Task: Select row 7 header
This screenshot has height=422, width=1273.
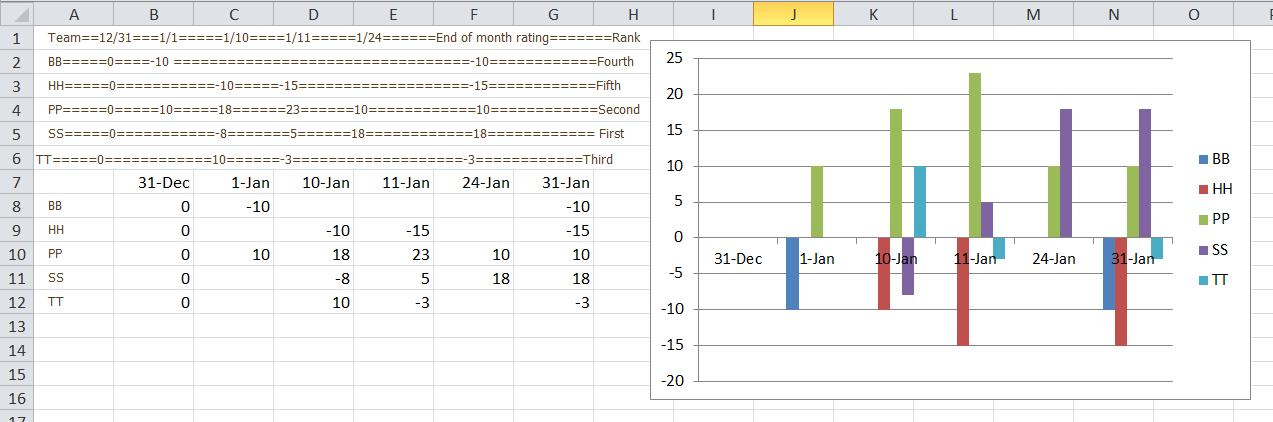Action: (x=16, y=182)
